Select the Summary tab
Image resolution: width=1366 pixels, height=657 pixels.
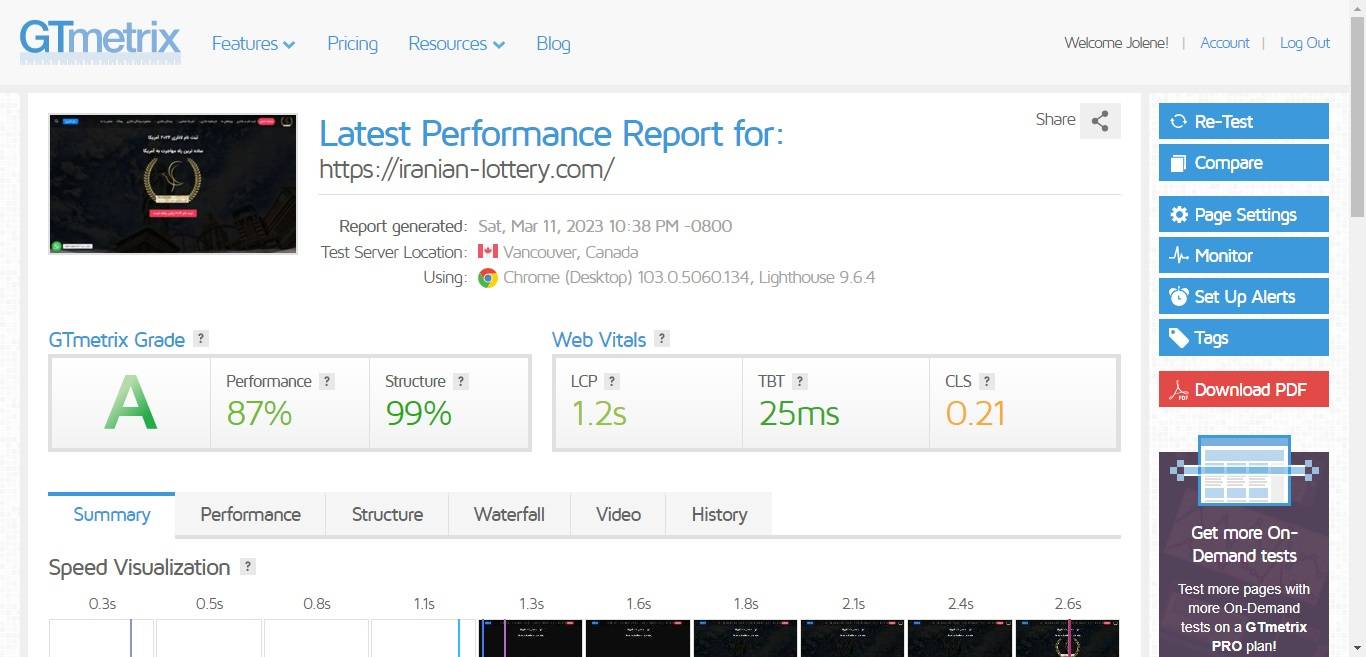pyautogui.click(x=112, y=514)
